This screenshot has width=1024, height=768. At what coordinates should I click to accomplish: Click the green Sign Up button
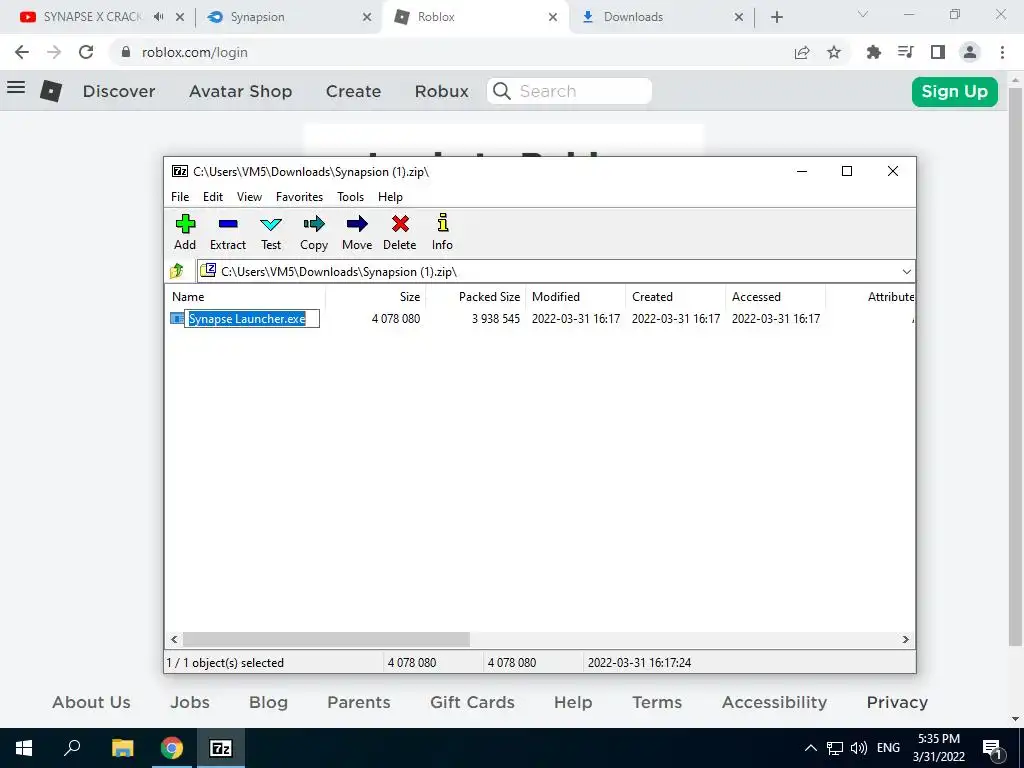(x=954, y=91)
